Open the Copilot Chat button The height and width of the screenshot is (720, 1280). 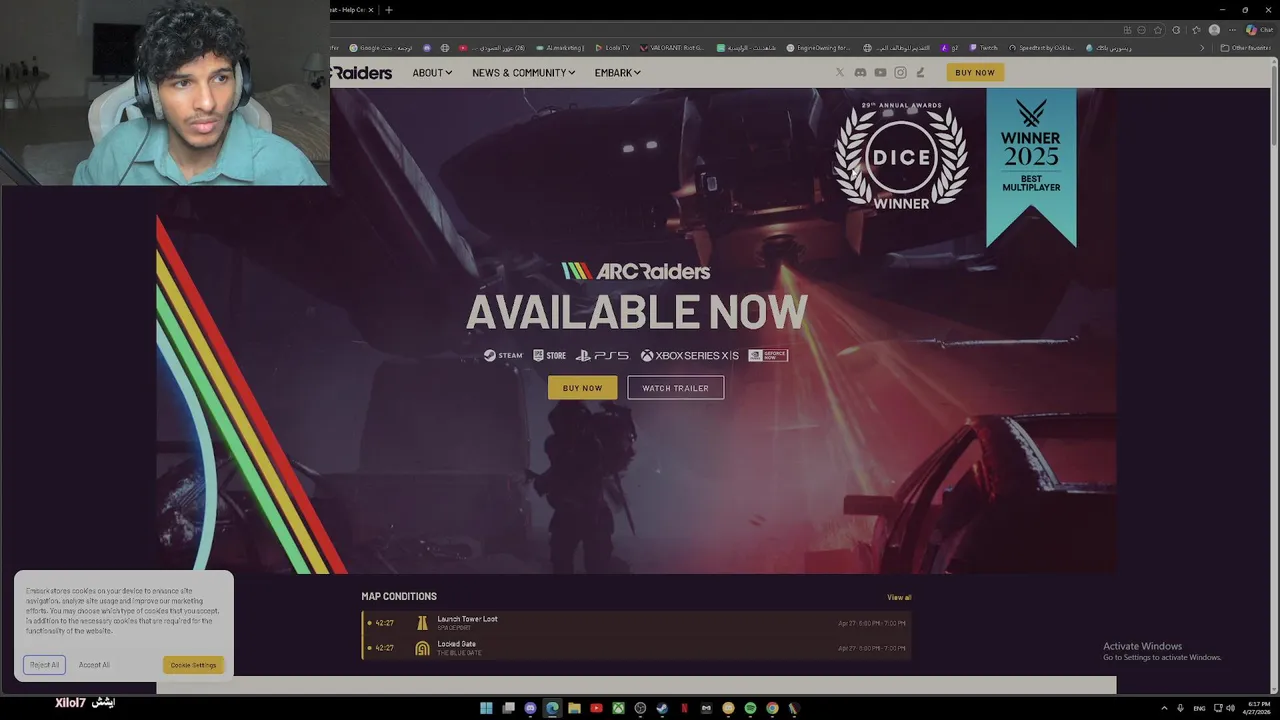(1259, 30)
